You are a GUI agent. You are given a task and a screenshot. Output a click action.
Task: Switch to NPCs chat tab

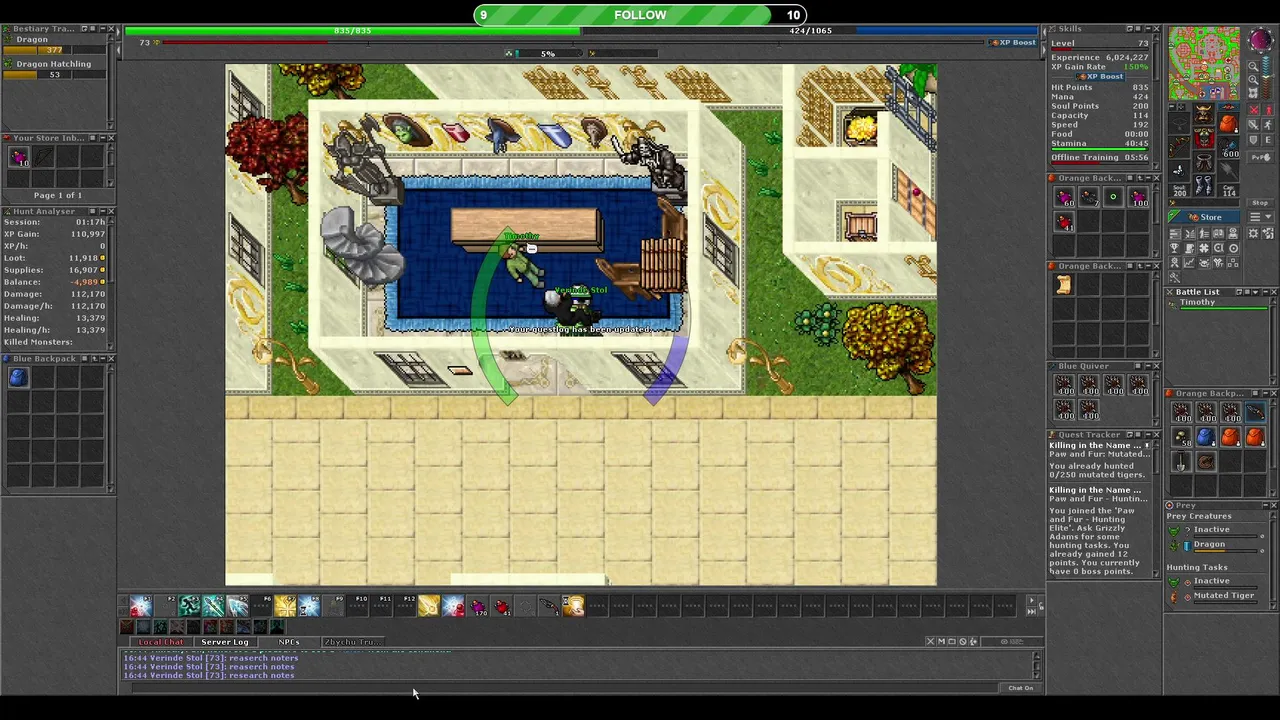[289, 642]
